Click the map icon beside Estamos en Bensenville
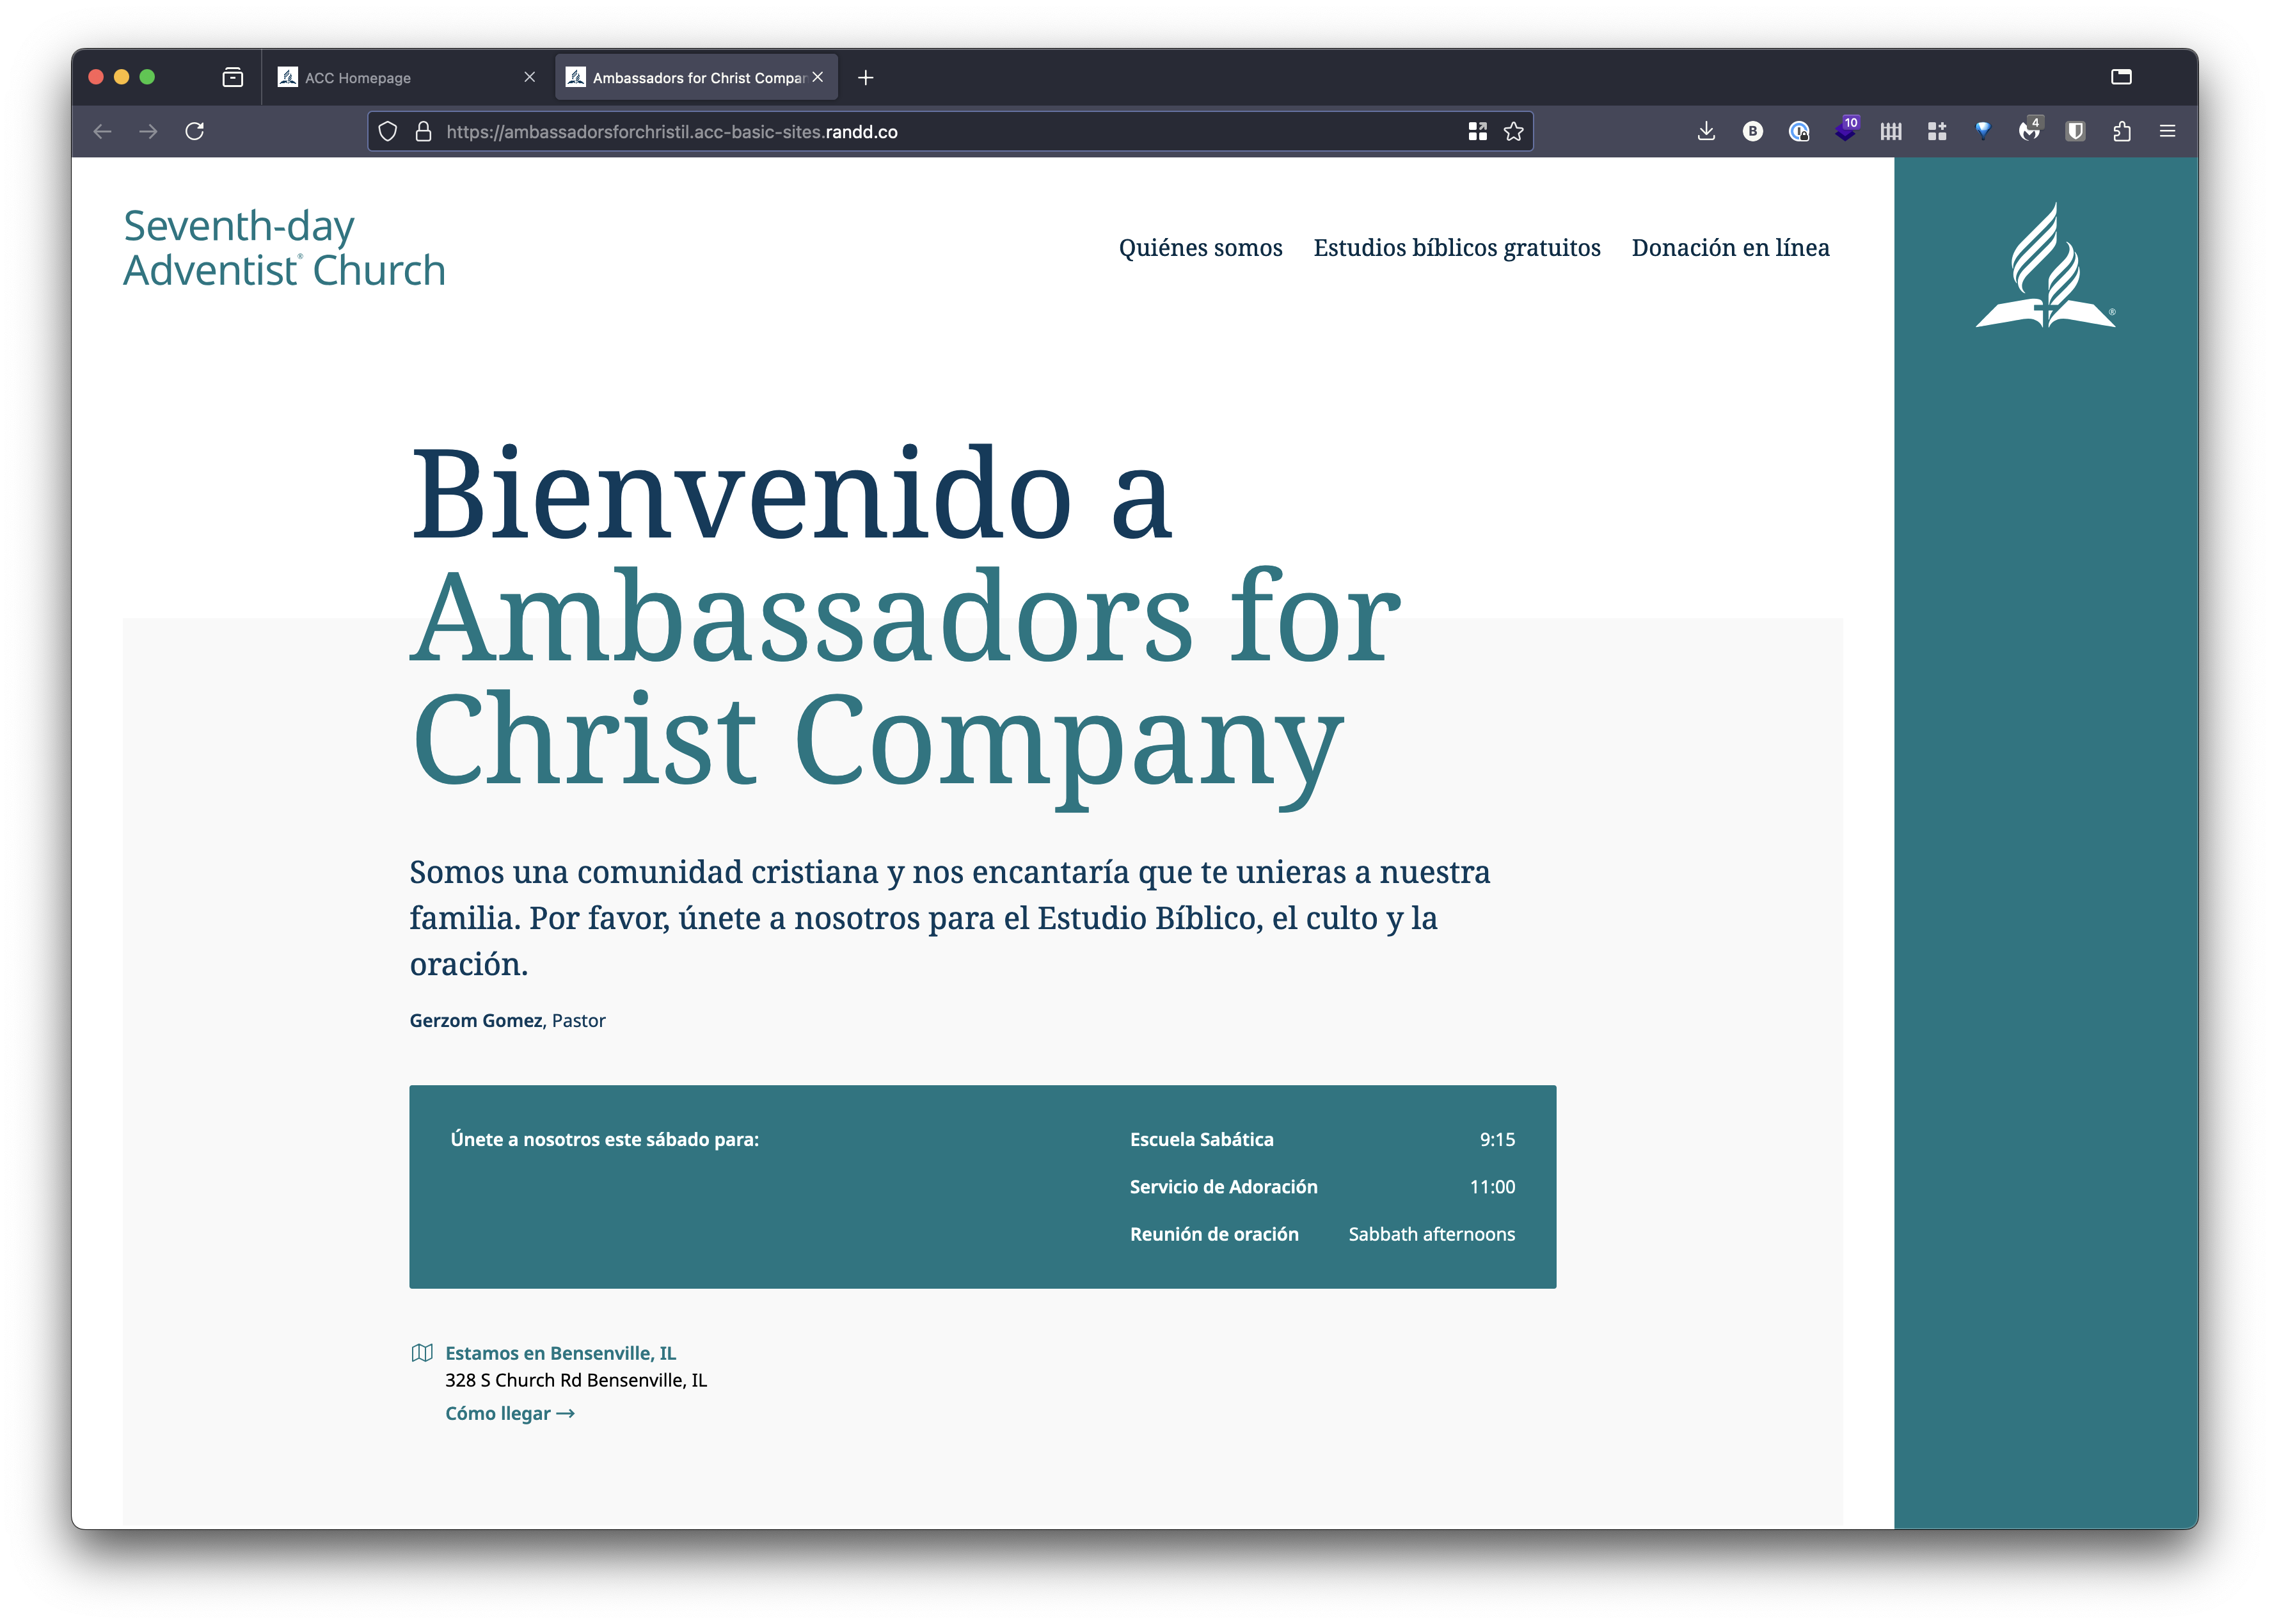 click(422, 1353)
